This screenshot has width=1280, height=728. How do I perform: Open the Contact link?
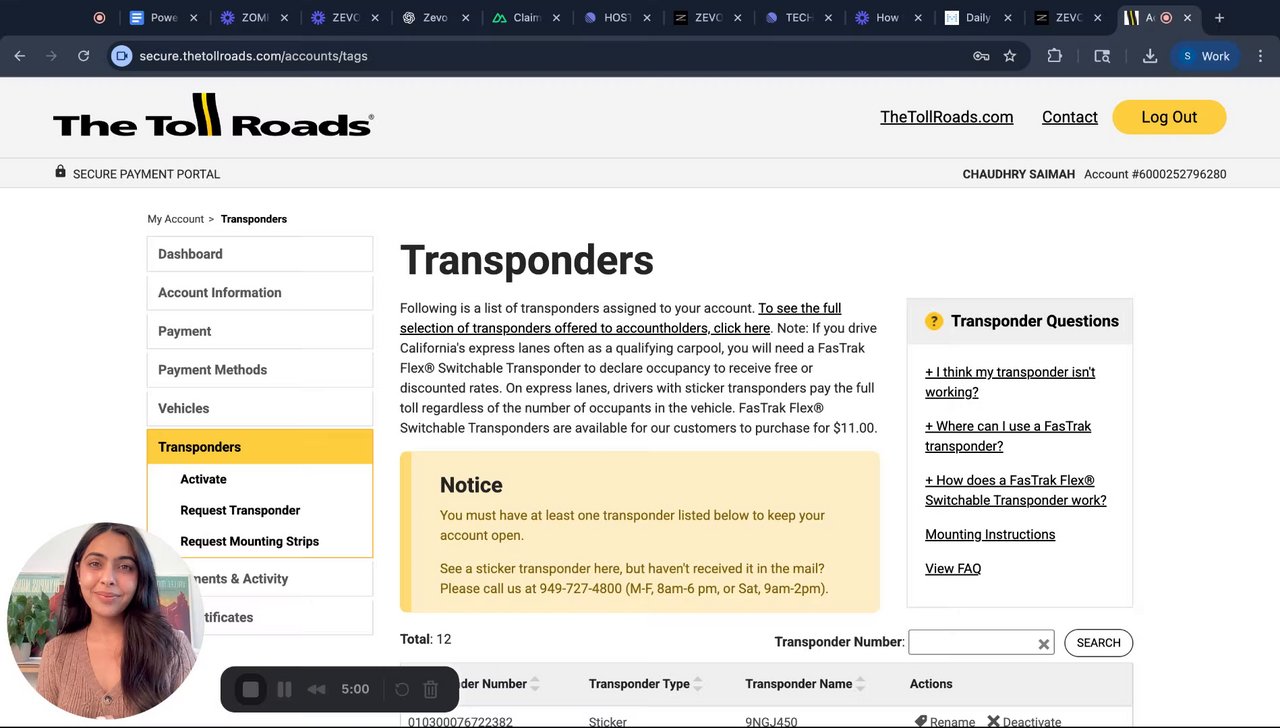pos(1070,117)
